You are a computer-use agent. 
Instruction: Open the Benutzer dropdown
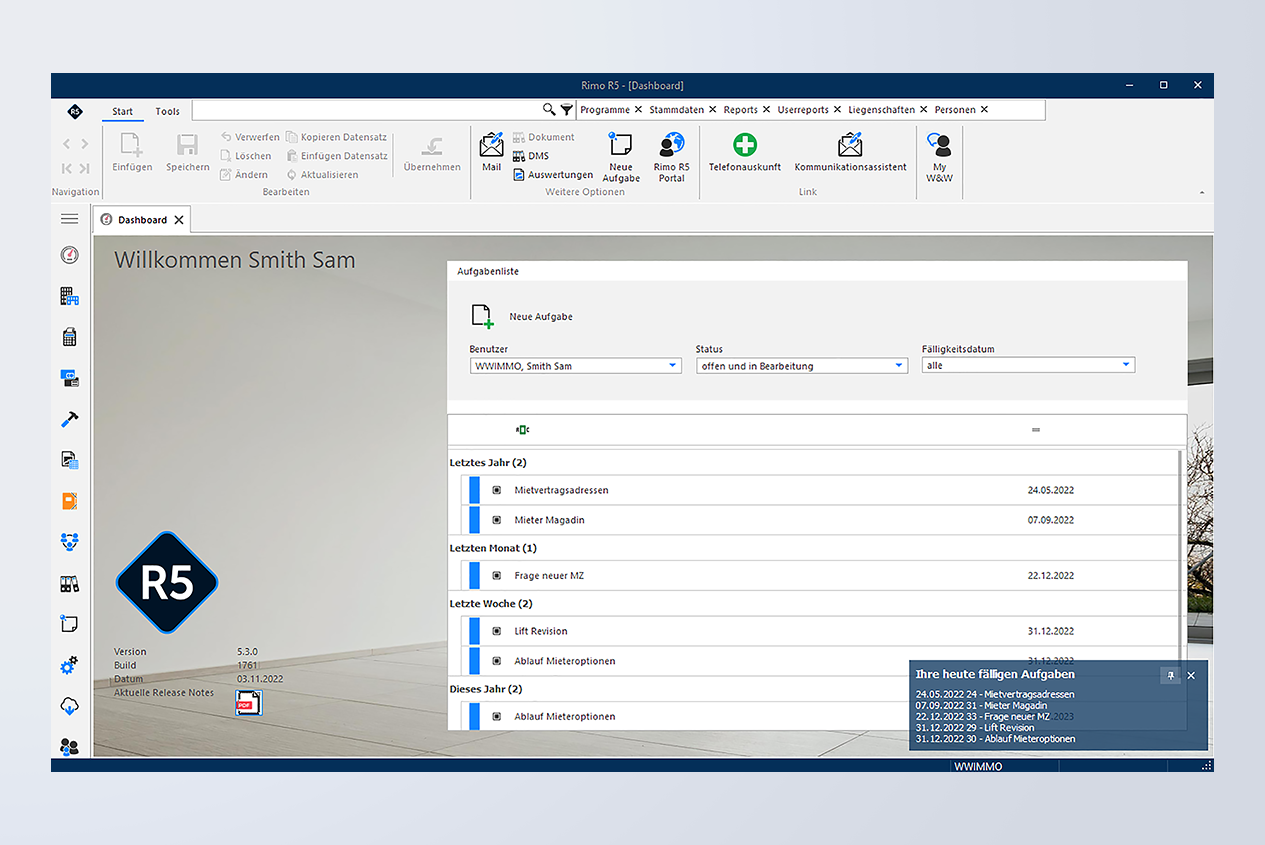click(x=673, y=365)
